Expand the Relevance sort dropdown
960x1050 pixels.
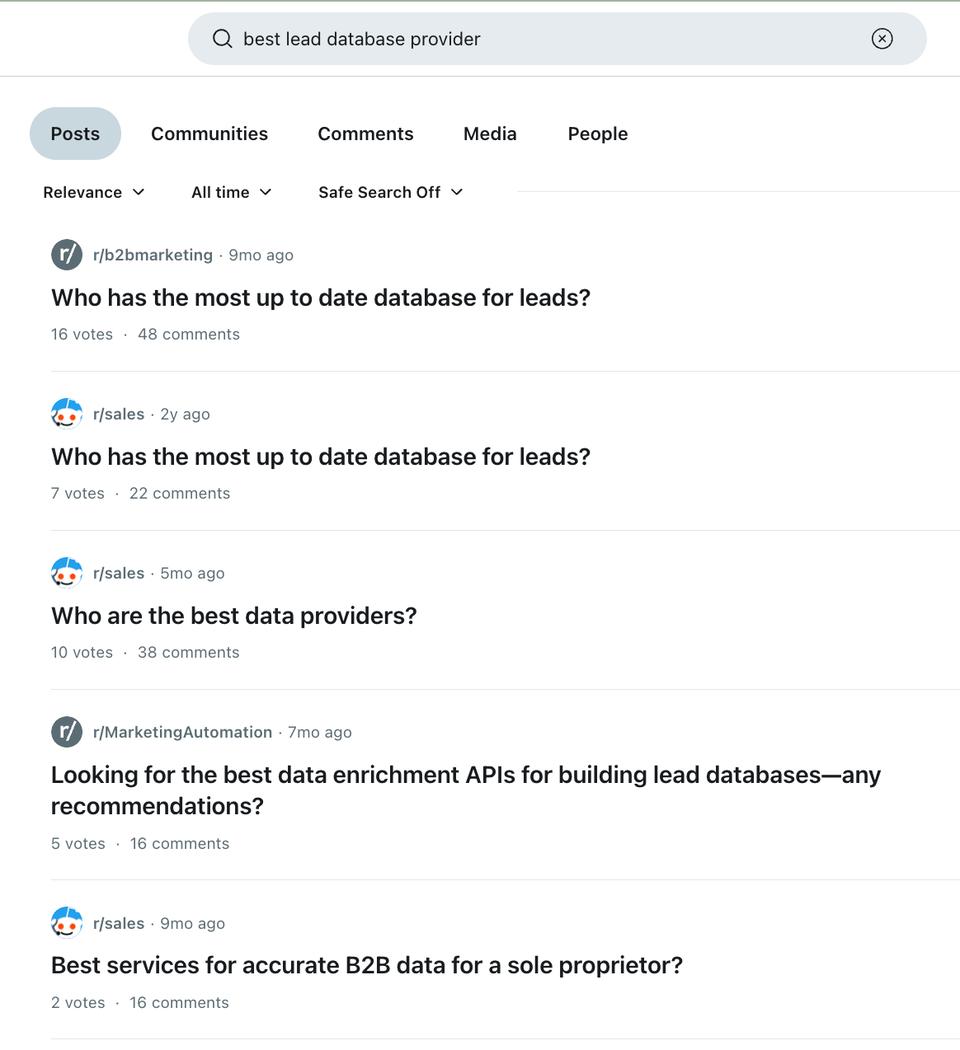(x=94, y=192)
